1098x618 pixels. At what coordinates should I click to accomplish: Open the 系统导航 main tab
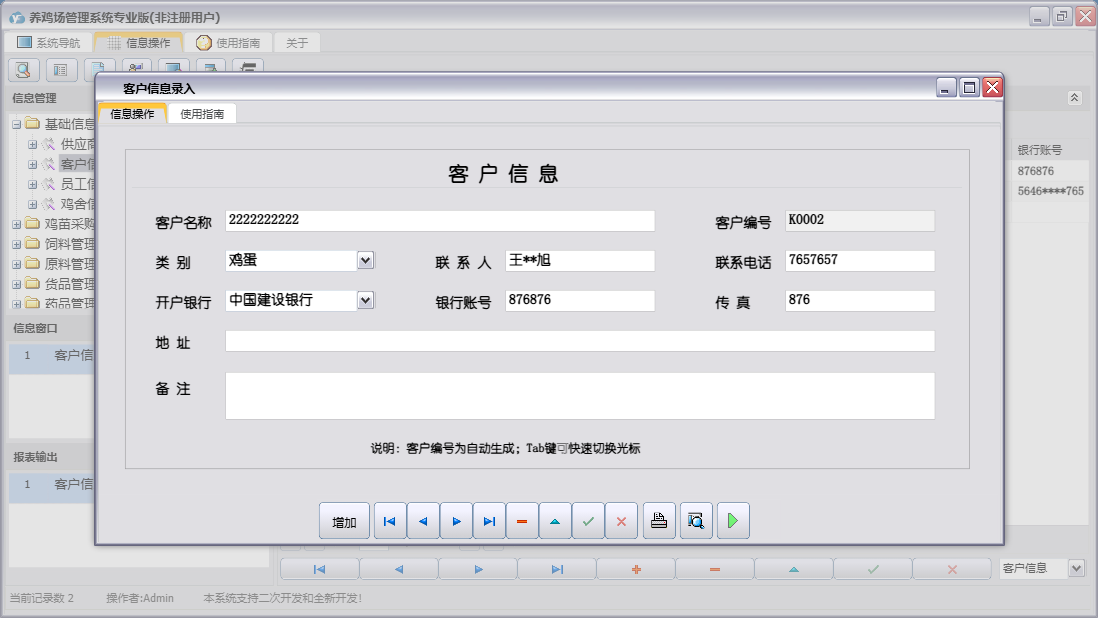48,43
